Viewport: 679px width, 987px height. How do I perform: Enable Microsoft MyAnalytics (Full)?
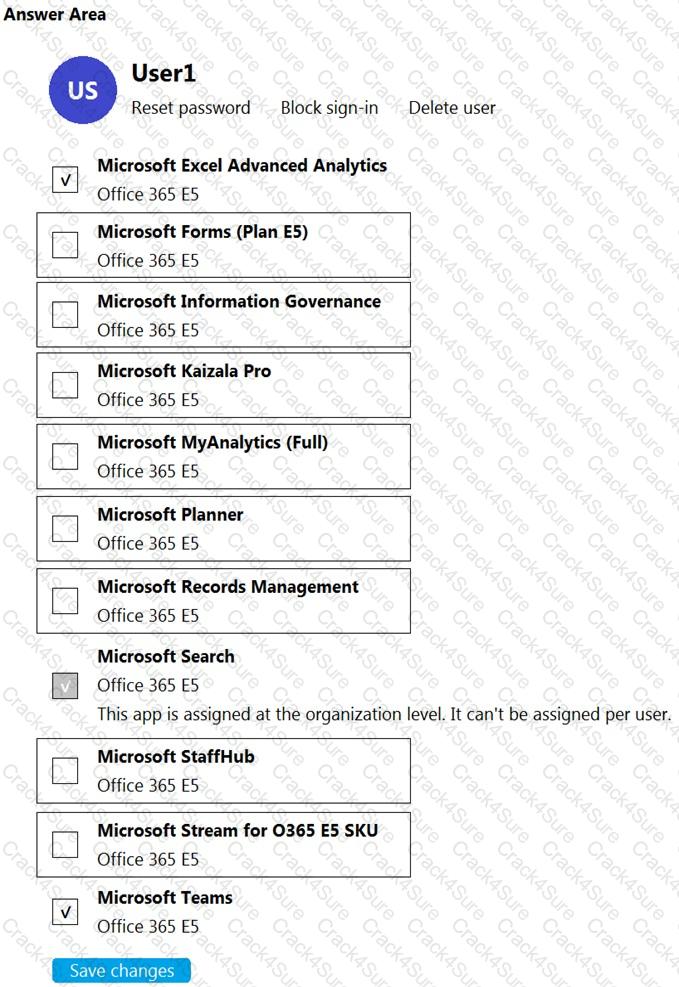pyautogui.click(x=64, y=456)
